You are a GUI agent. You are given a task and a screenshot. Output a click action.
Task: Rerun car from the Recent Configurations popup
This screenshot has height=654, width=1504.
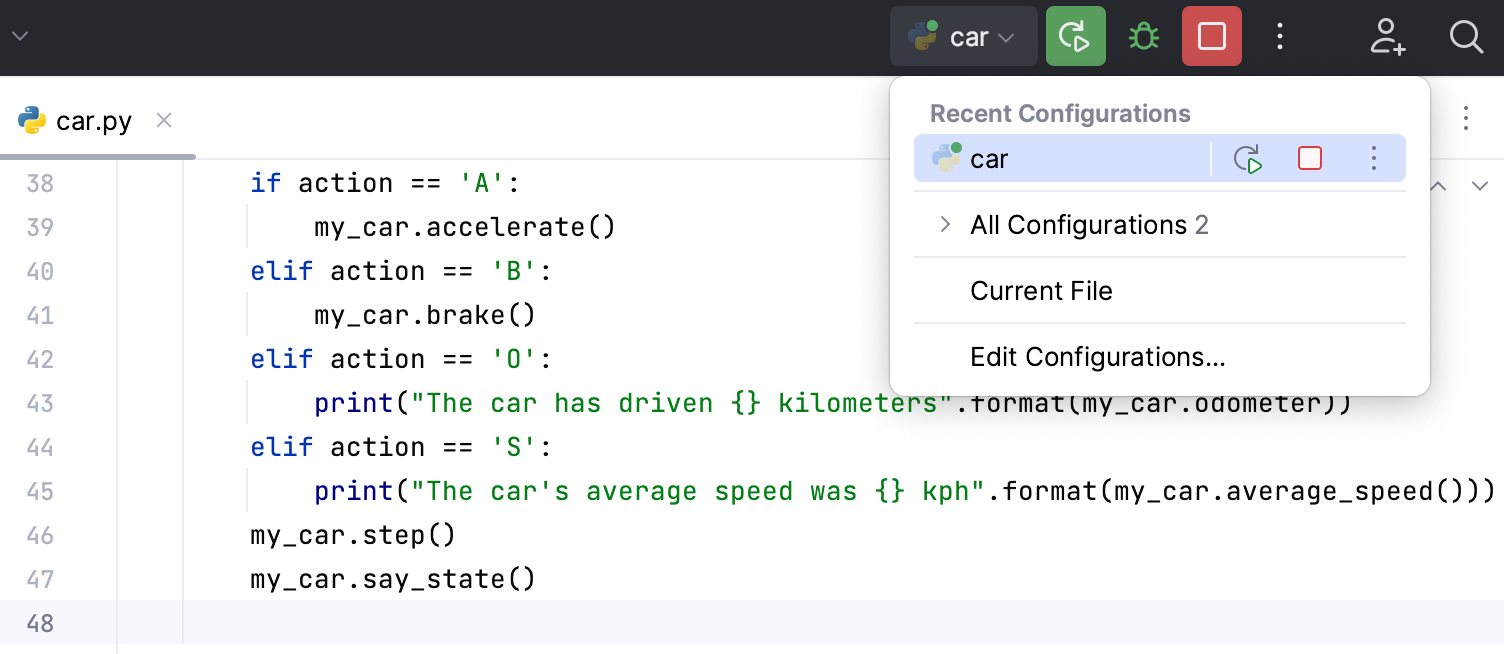[x=1247, y=157]
